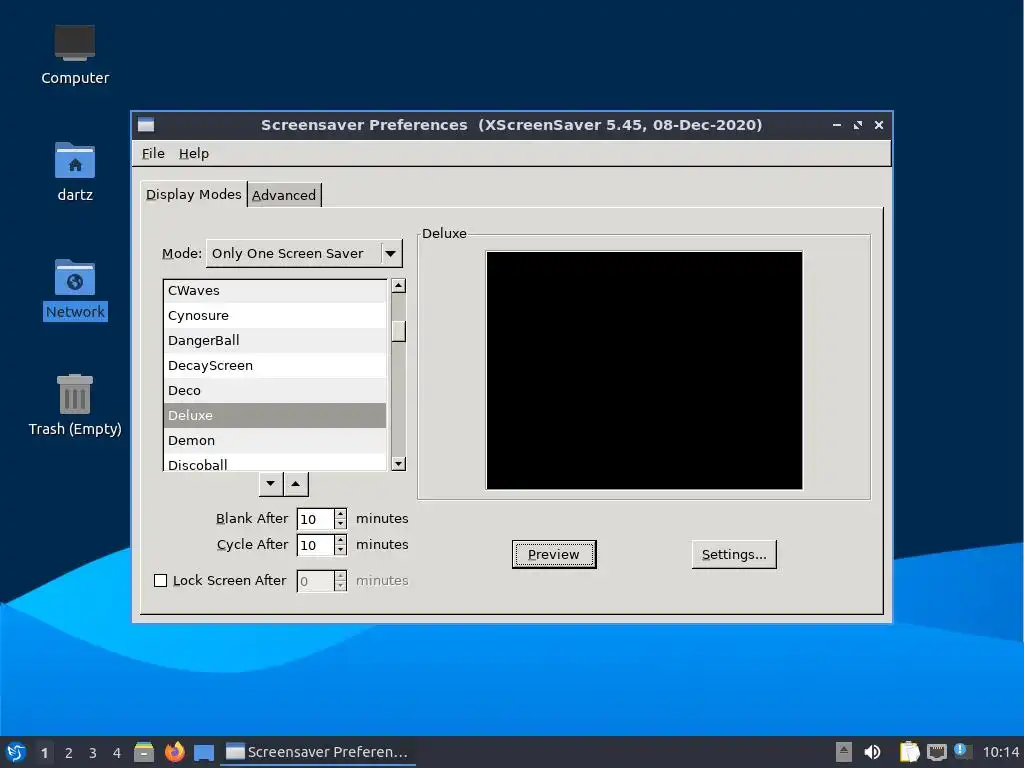The height and width of the screenshot is (768, 1024).
Task: Click the network status tray icon
Action: [x=936, y=752]
